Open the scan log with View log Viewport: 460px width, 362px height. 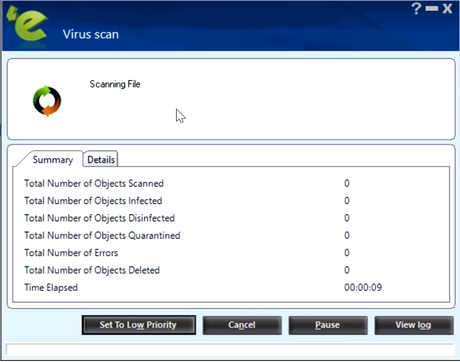414,325
